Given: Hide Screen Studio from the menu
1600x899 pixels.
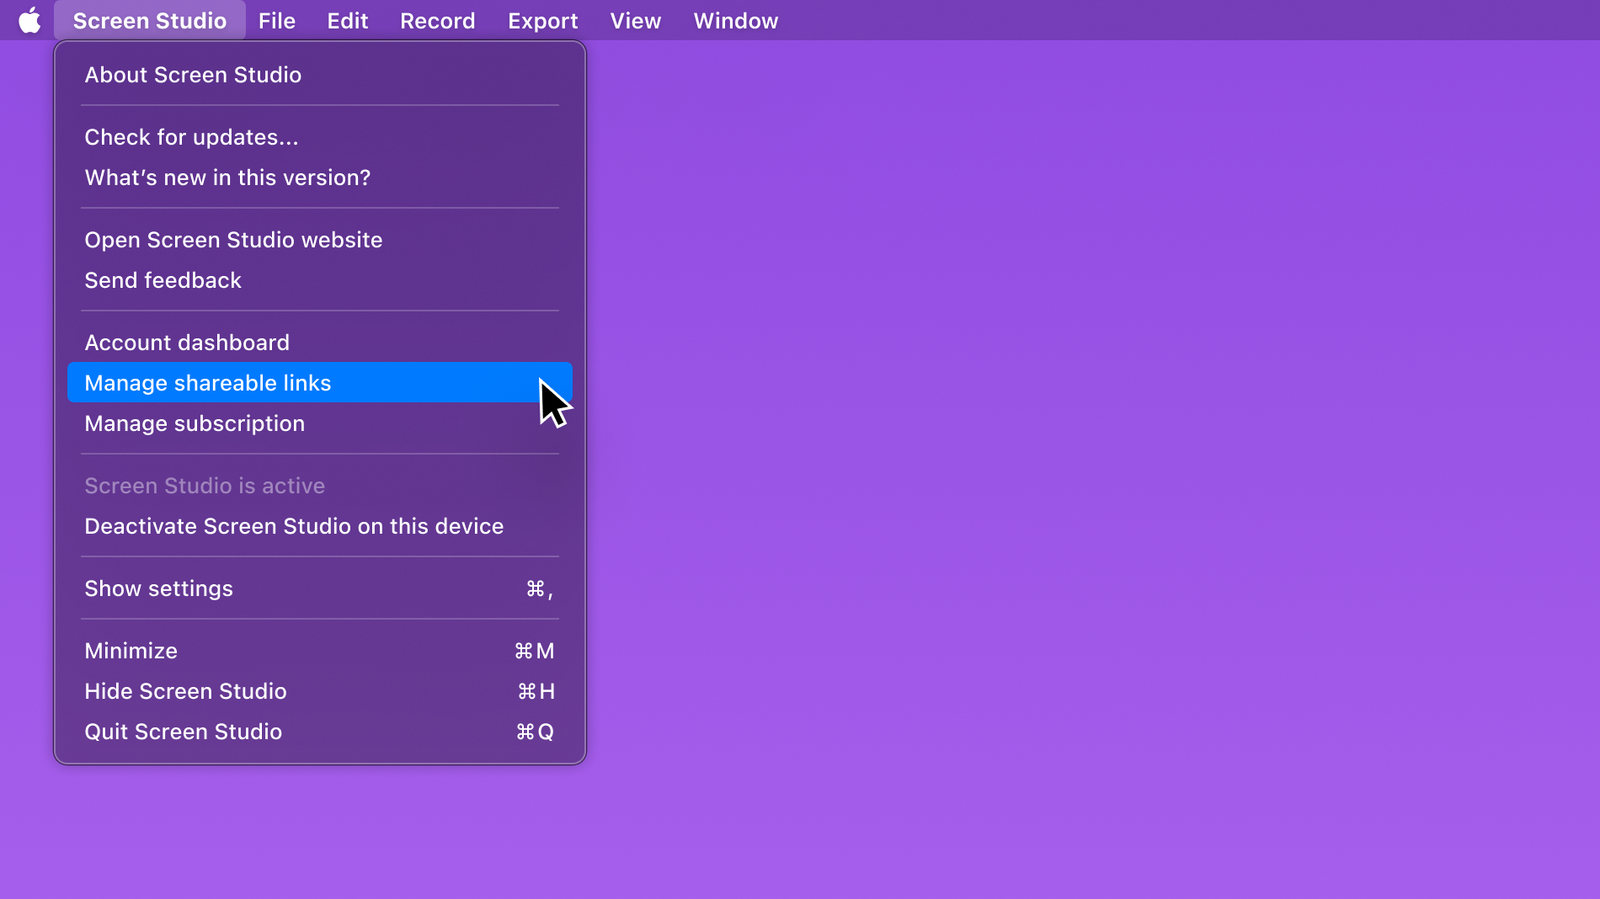Looking at the screenshot, I should pos(185,692).
